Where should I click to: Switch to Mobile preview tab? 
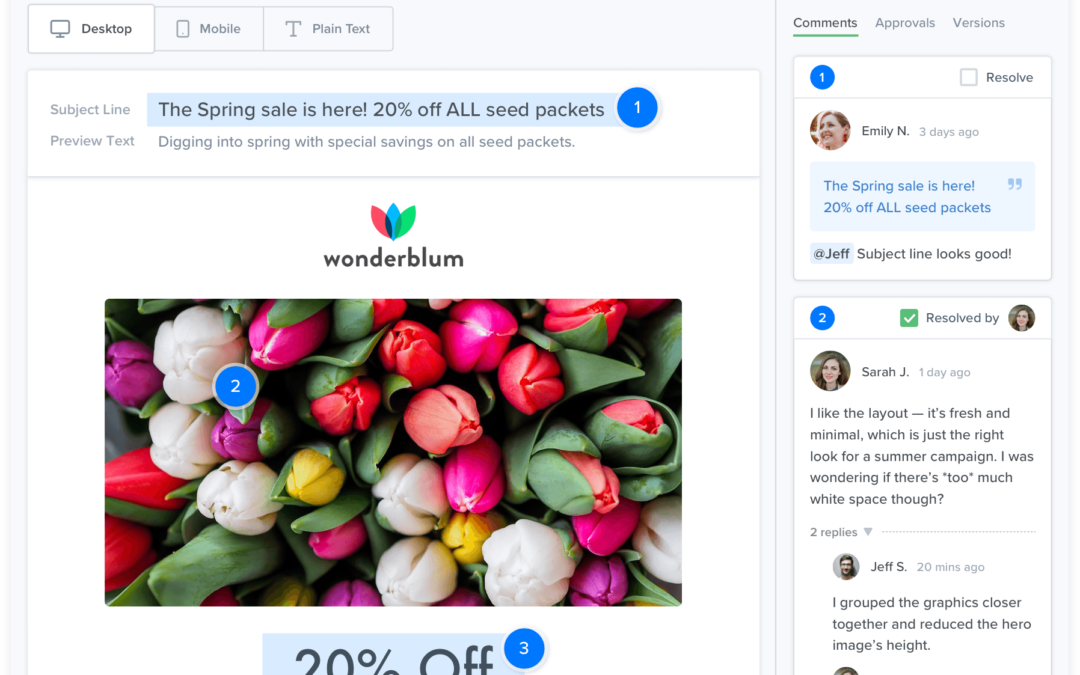[209, 29]
